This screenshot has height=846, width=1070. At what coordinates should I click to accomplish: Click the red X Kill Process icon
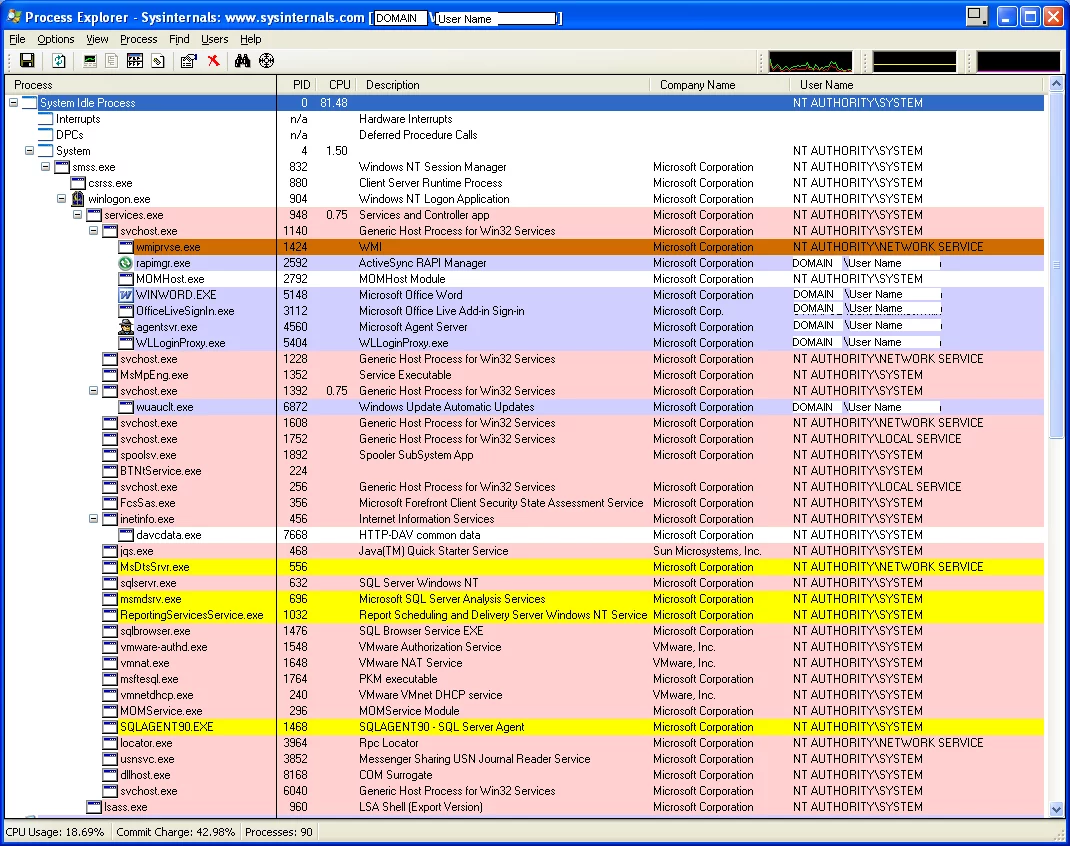[x=213, y=62]
